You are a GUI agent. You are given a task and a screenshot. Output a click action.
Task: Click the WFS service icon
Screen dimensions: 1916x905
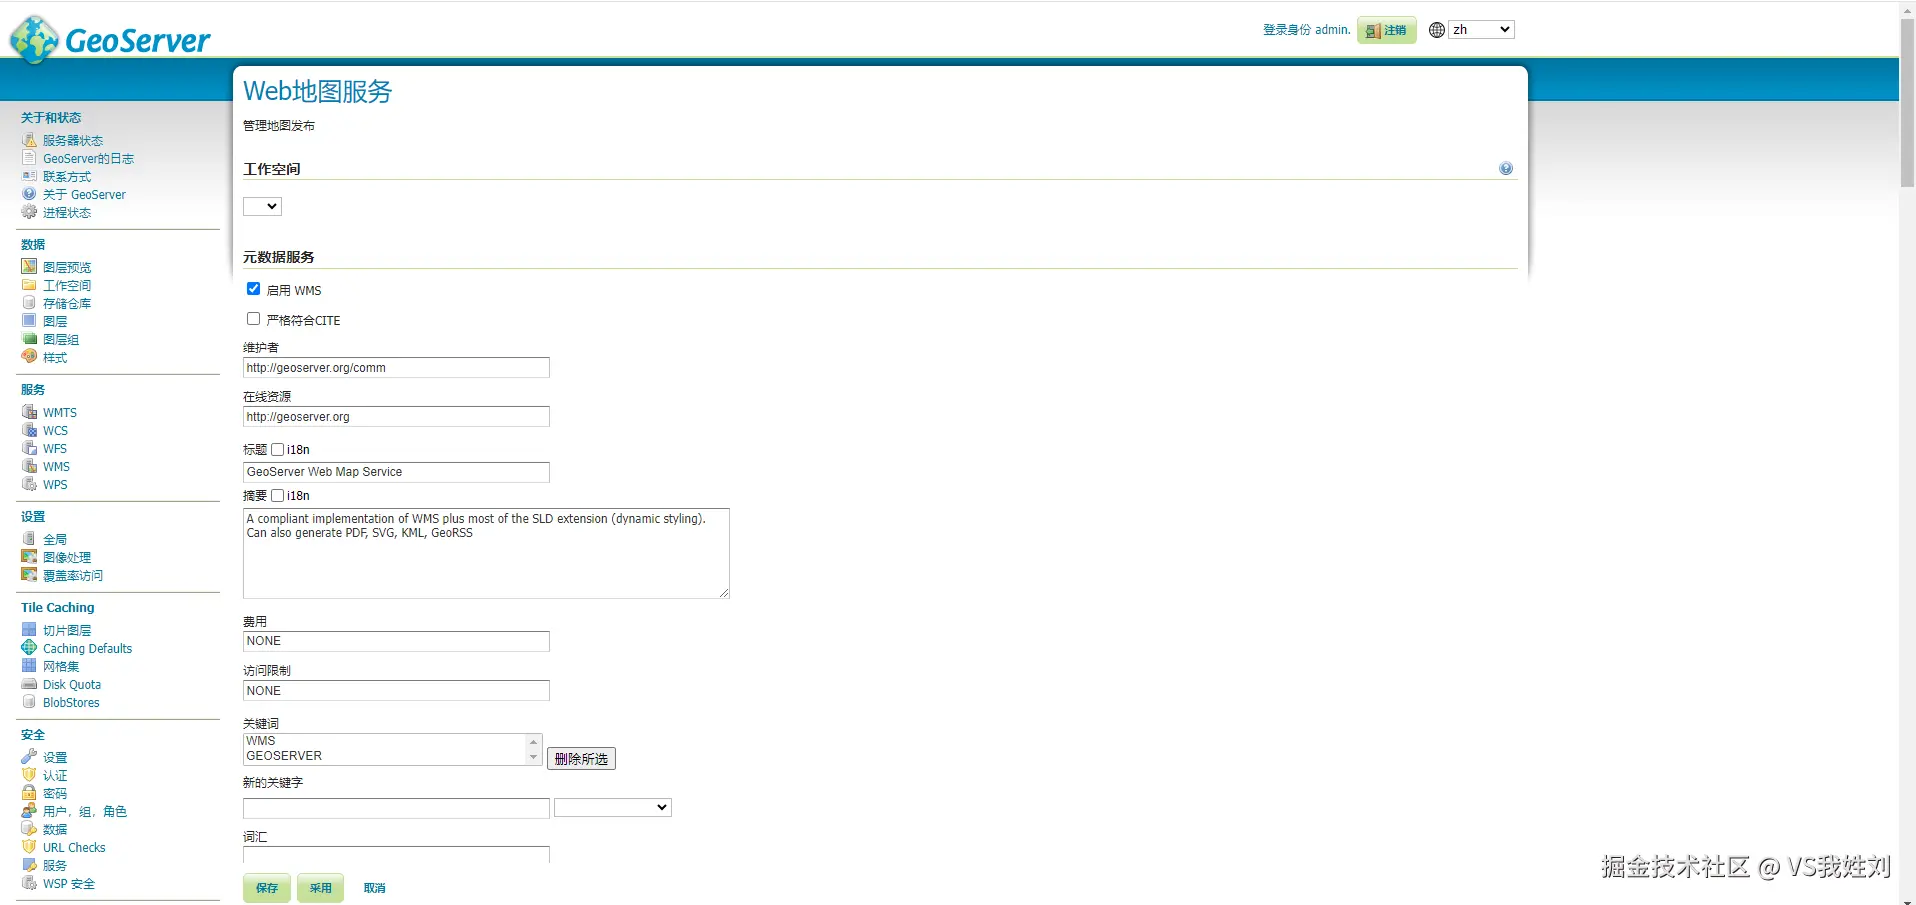[29, 448]
